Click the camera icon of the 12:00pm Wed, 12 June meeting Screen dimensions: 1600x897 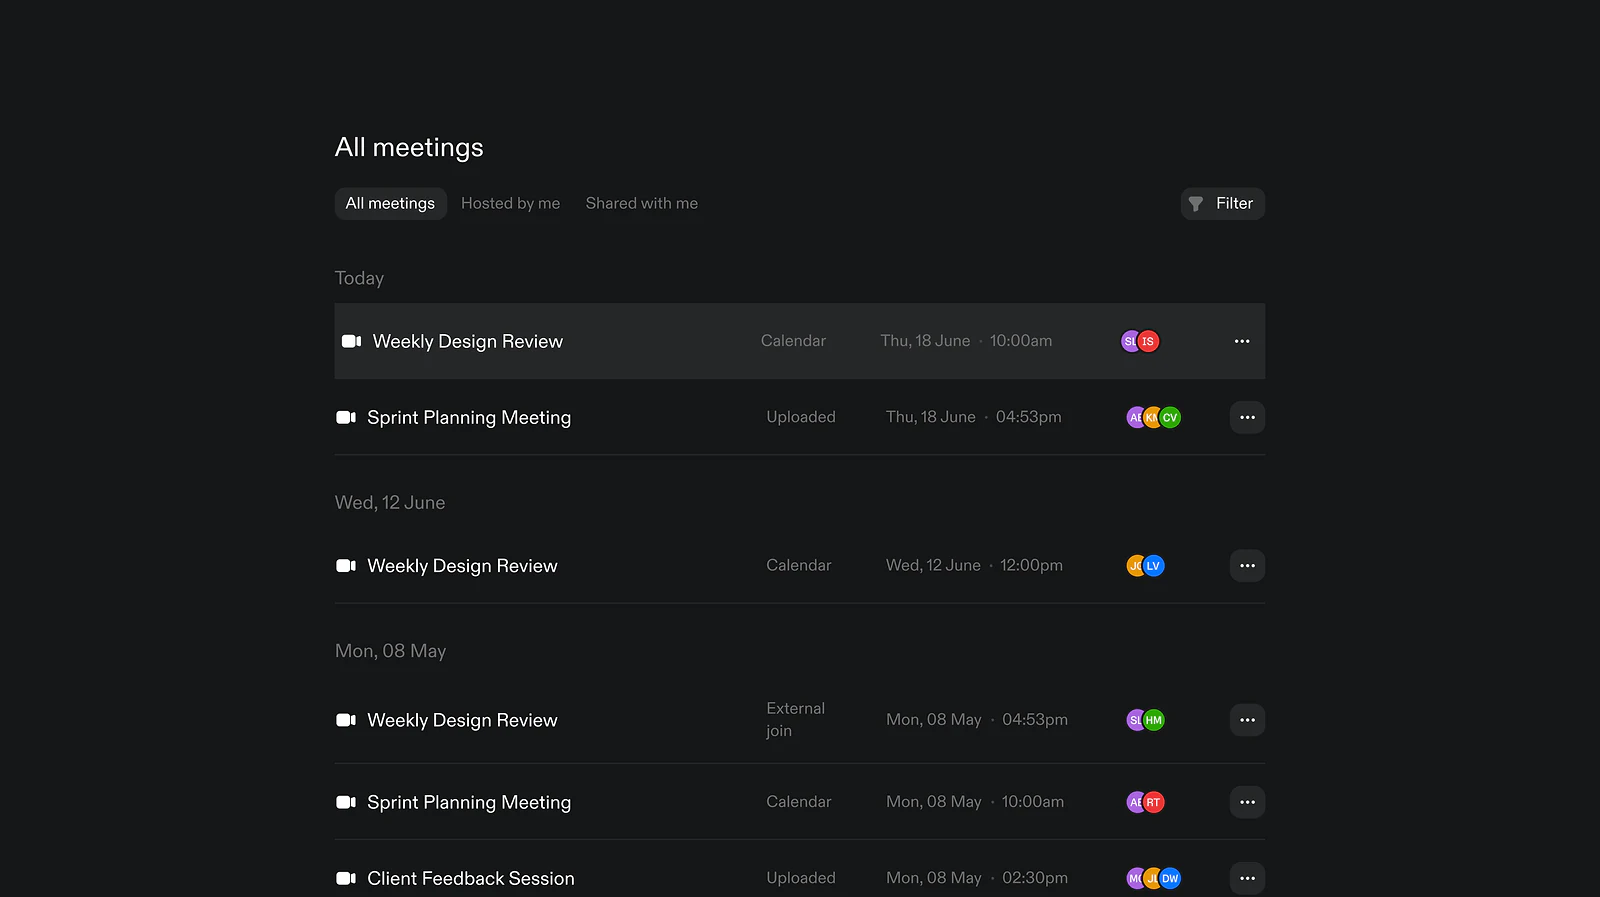[x=346, y=566]
